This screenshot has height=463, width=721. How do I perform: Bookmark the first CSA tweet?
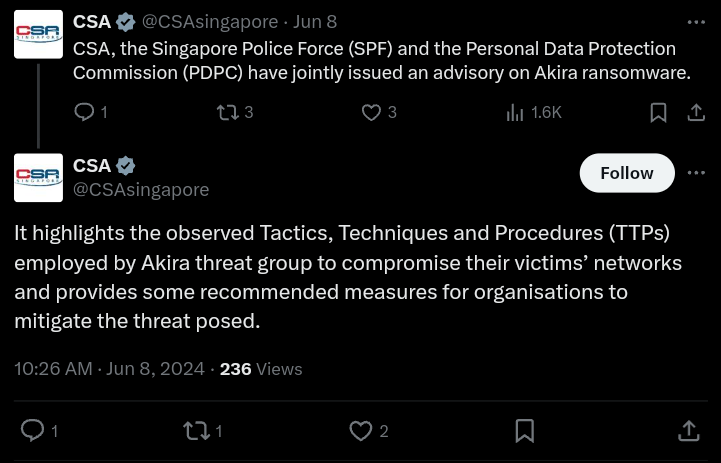658,112
